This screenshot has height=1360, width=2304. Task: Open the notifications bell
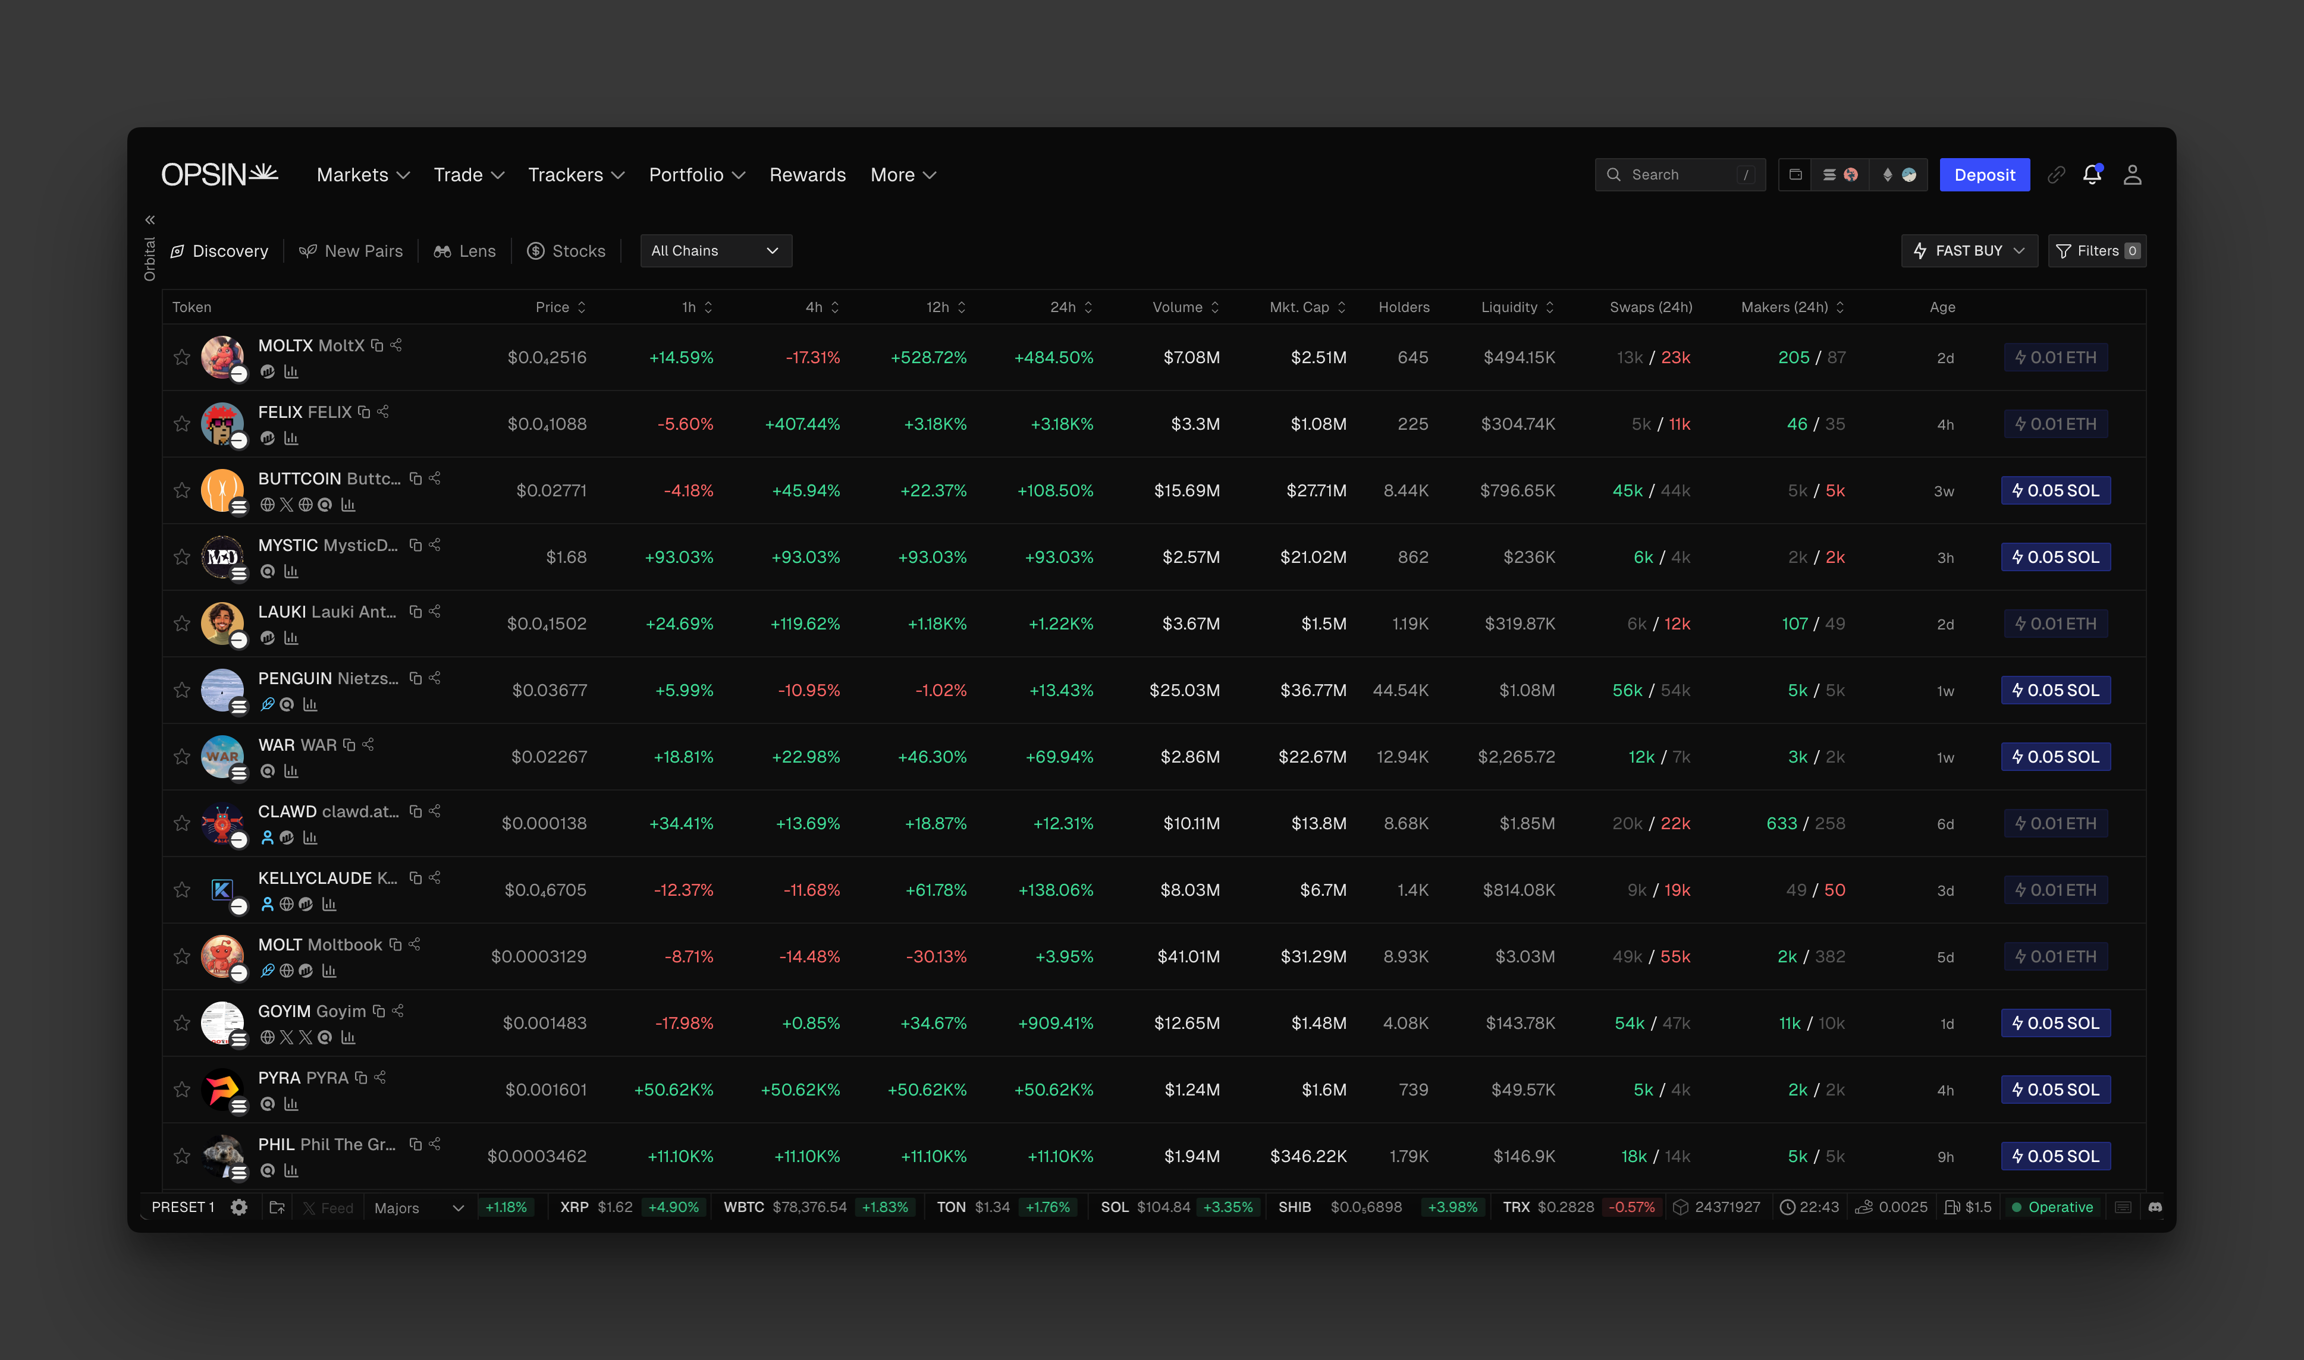tap(2092, 175)
